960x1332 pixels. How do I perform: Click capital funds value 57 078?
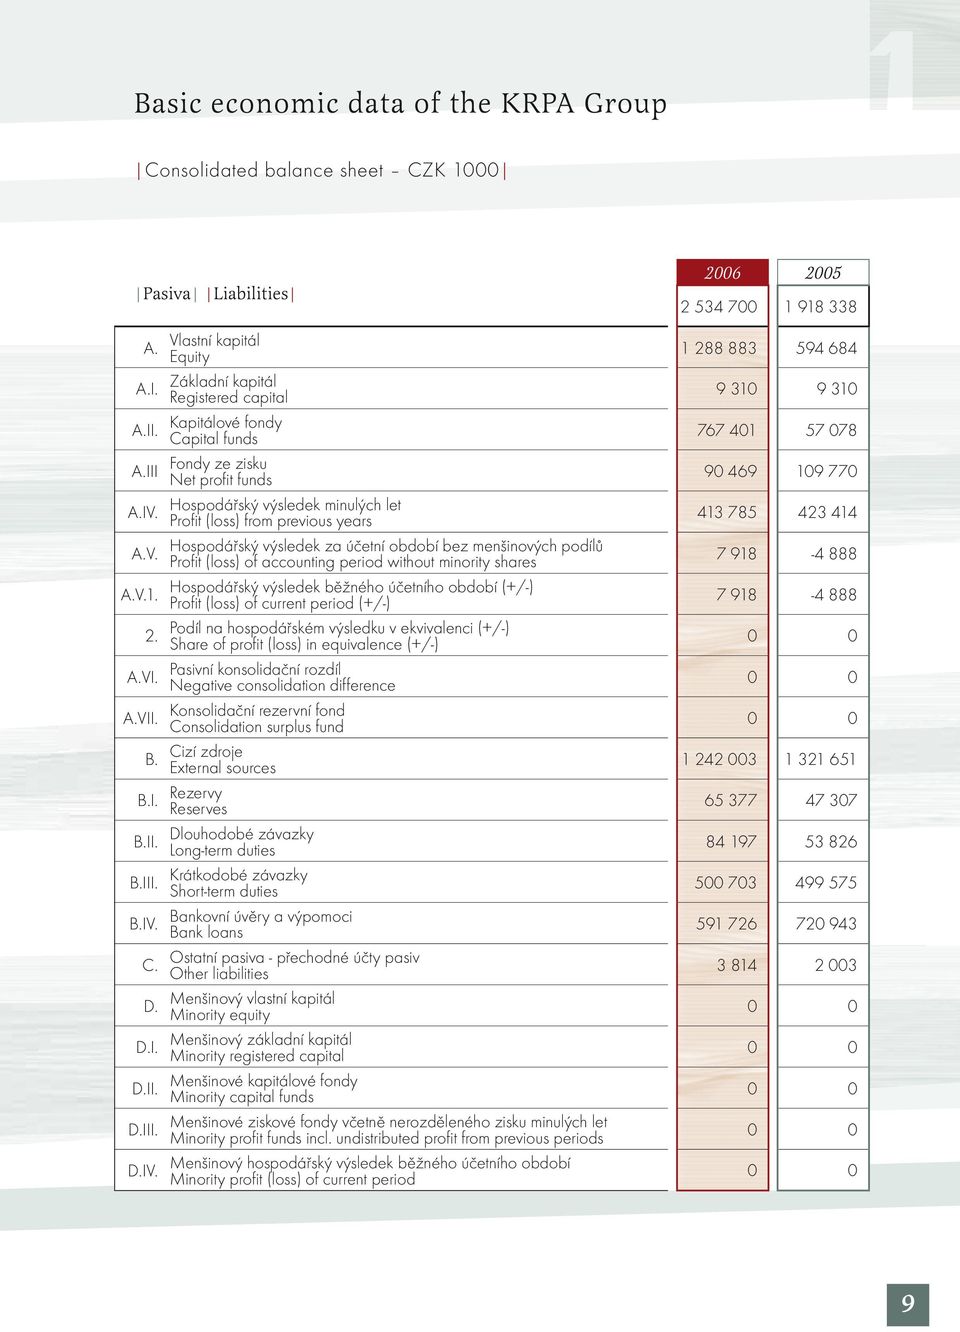point(831,430)
